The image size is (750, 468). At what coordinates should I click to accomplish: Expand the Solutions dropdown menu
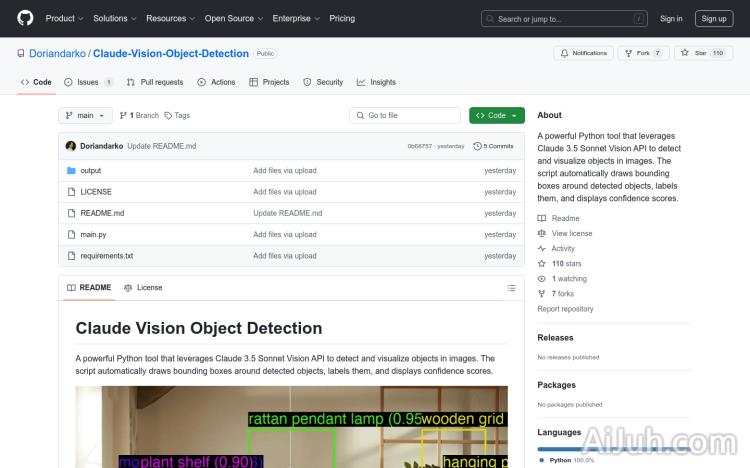point(114,18)
